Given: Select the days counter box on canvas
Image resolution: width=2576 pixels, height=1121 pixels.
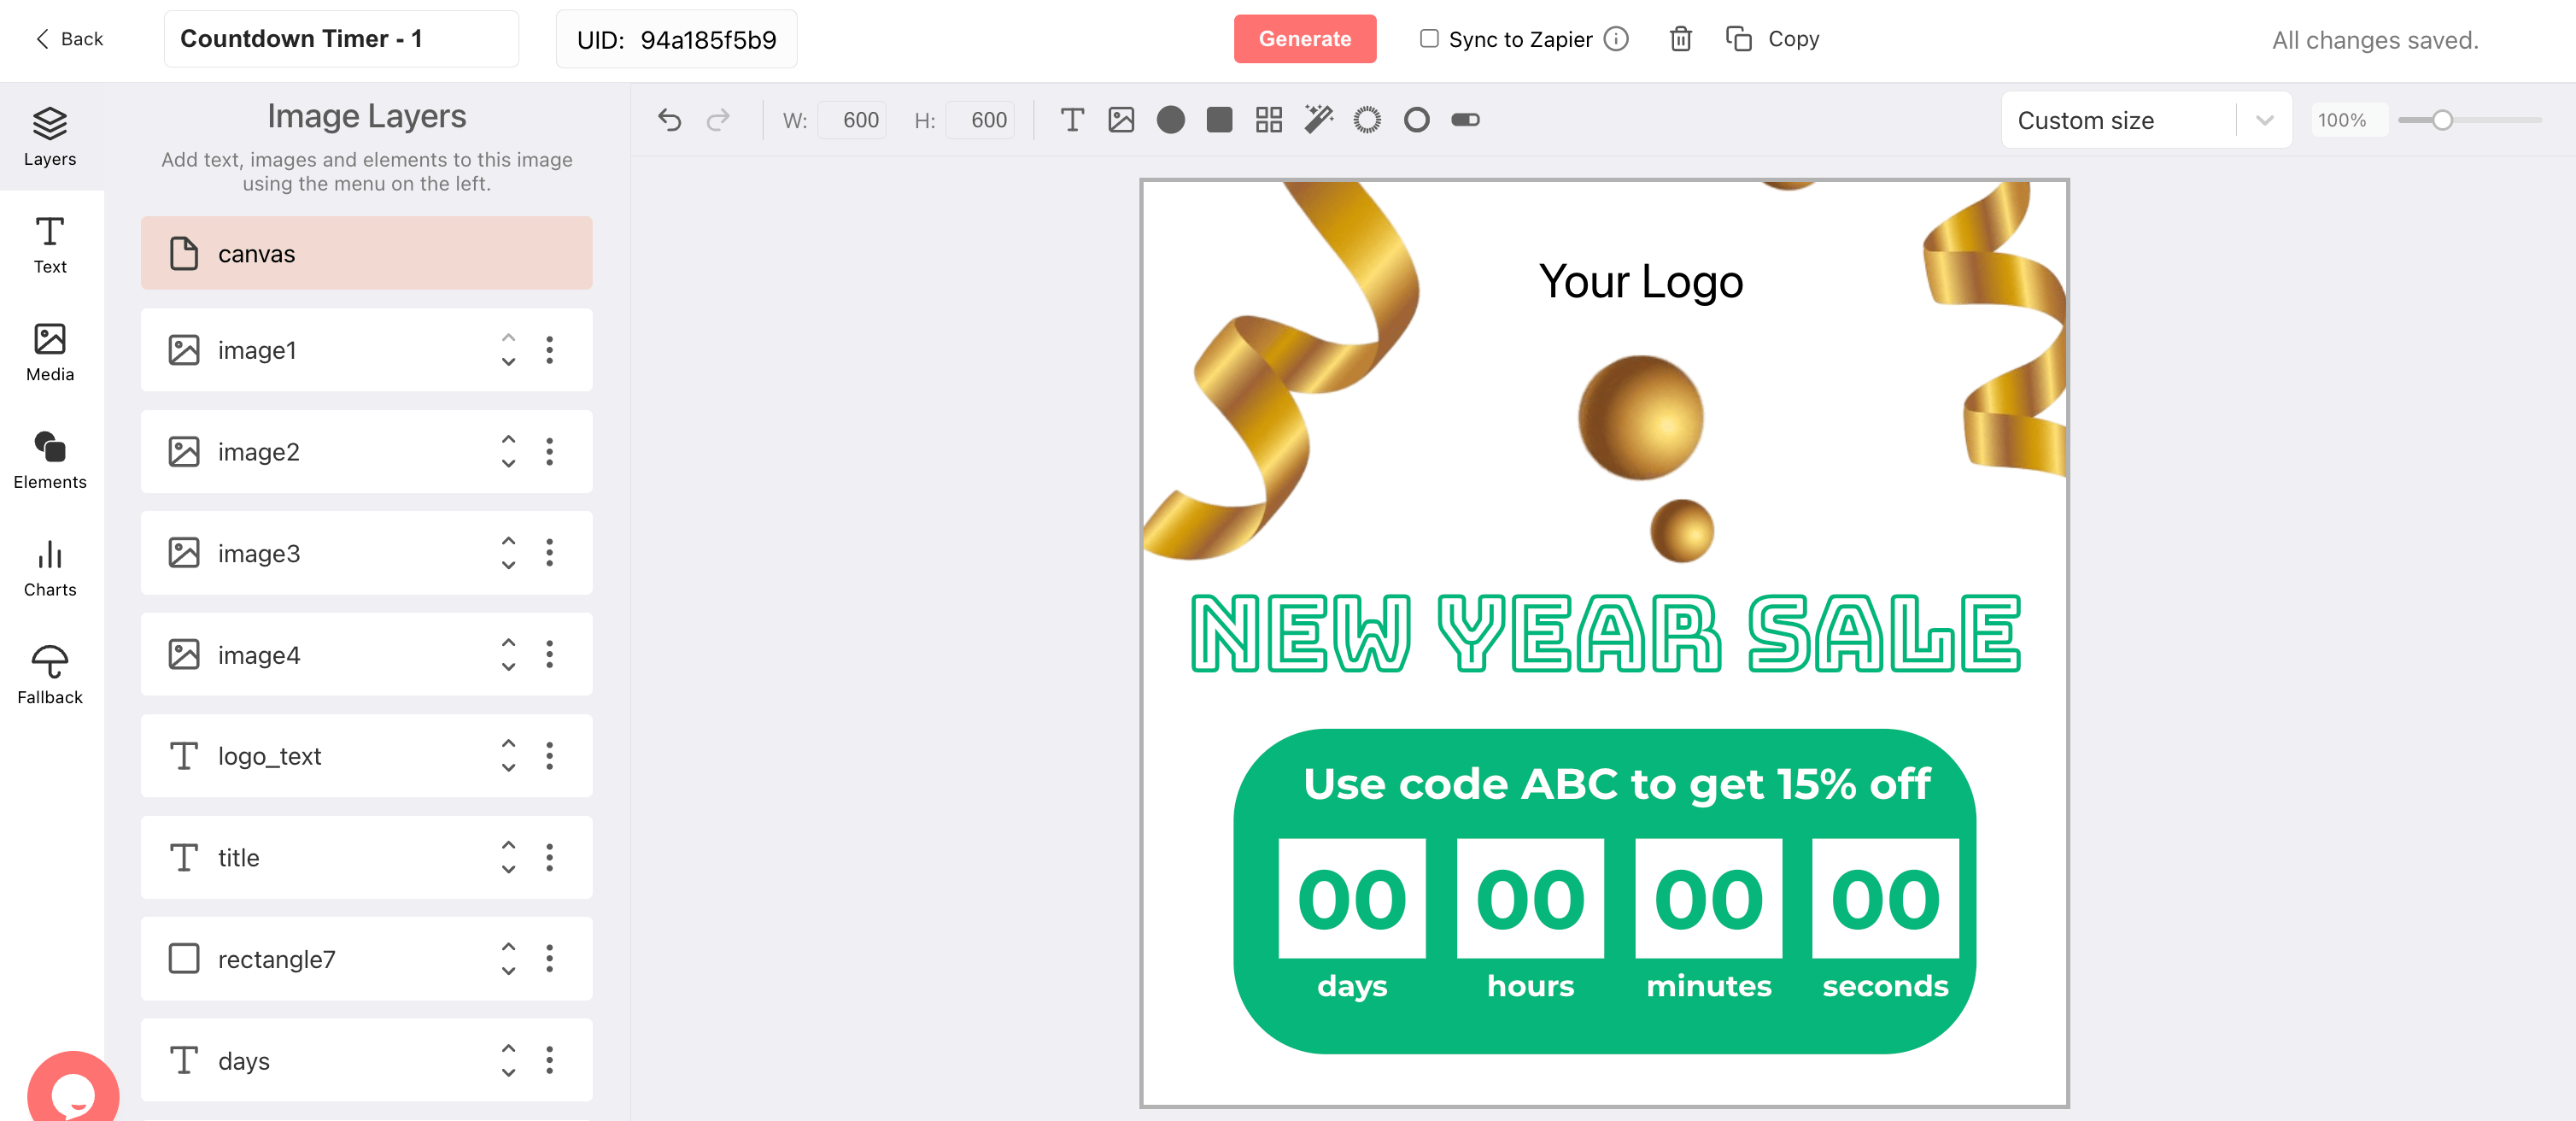Looking at the screenshot, I should (x=1352, y=898).
